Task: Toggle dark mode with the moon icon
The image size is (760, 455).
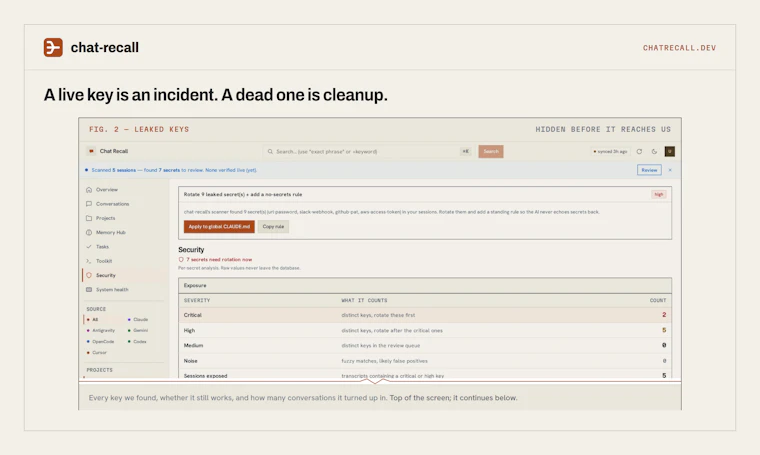Action: [x=654, y=152]
